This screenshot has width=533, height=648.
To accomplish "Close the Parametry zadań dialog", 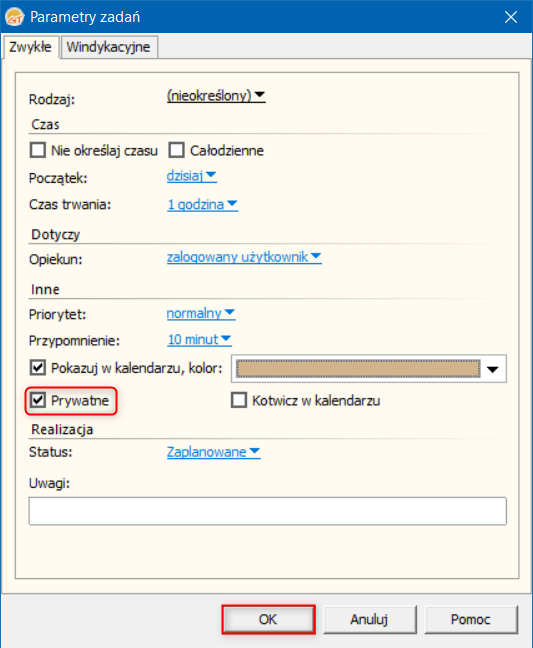I will 511,17.
